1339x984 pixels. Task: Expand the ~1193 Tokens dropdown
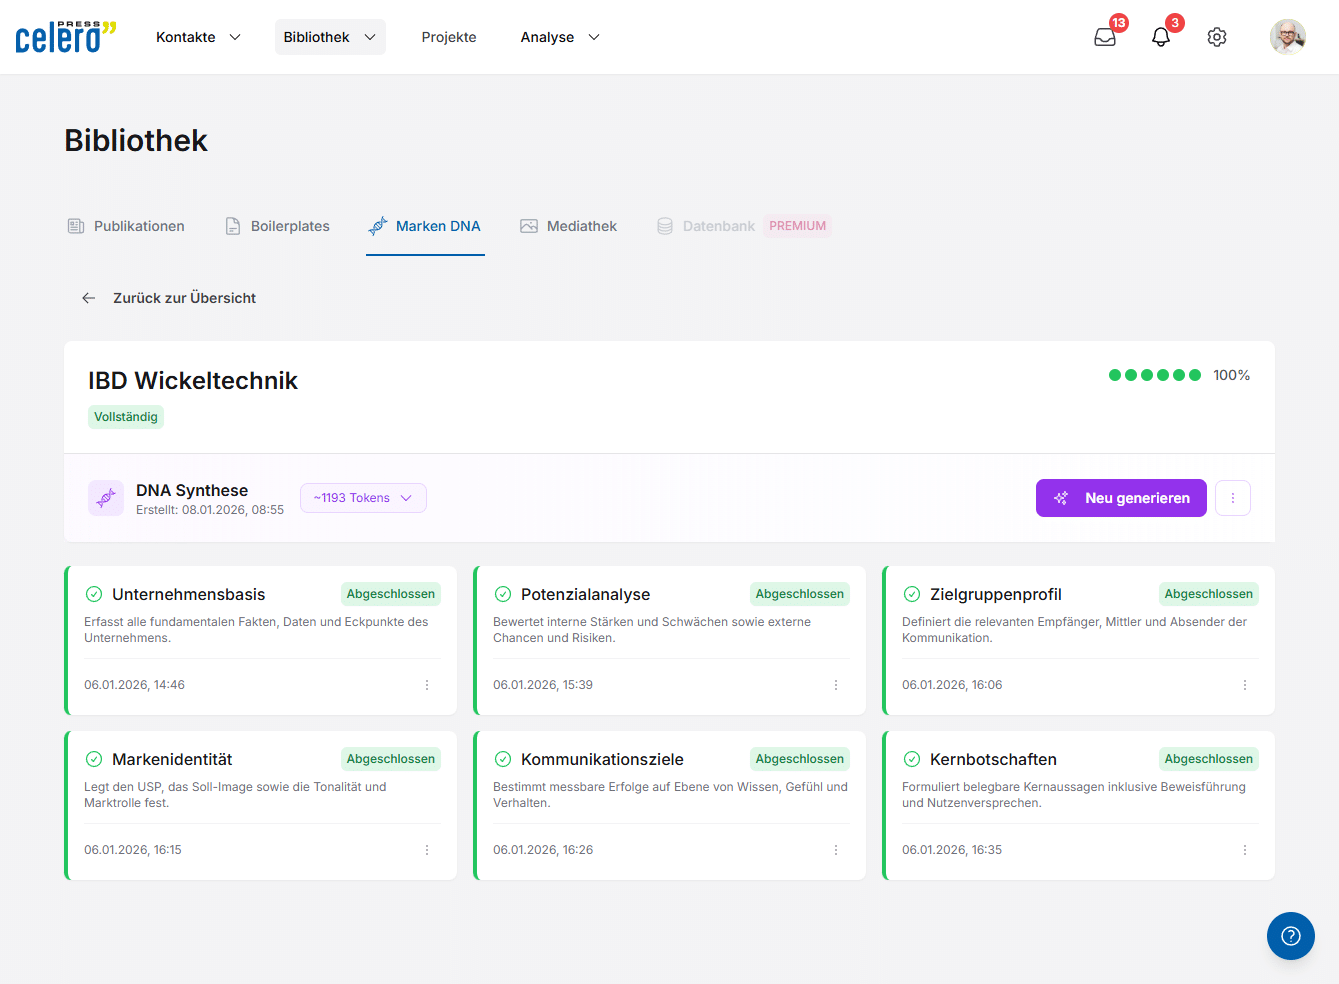[x=363, y=497]
